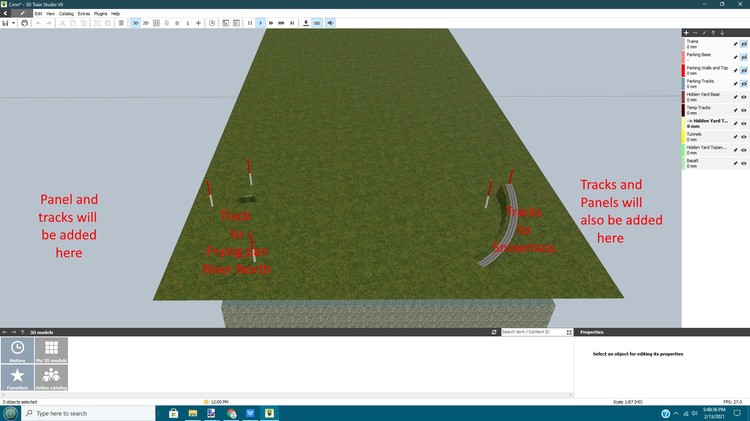Open the Catalog menu
This screenshot has height=421, width=750.
pos(66,14)
